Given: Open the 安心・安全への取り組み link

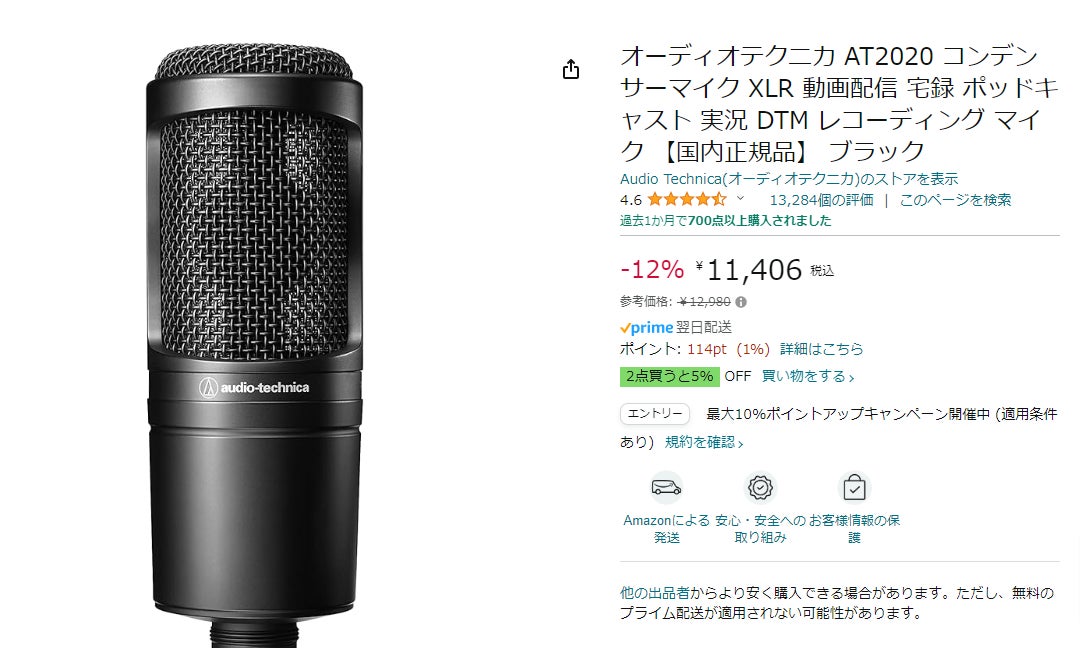Looking at the screenshot, I should pyautogui.click(x=760, y=529).
